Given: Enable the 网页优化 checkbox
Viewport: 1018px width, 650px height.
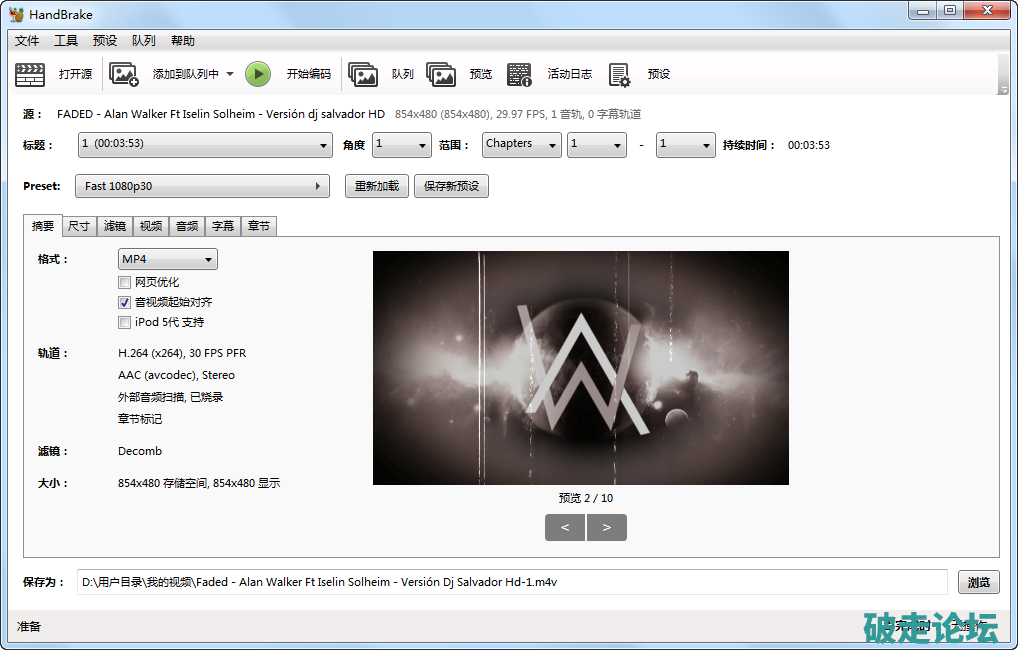Looking at the screenshot, I should [125, 283].
